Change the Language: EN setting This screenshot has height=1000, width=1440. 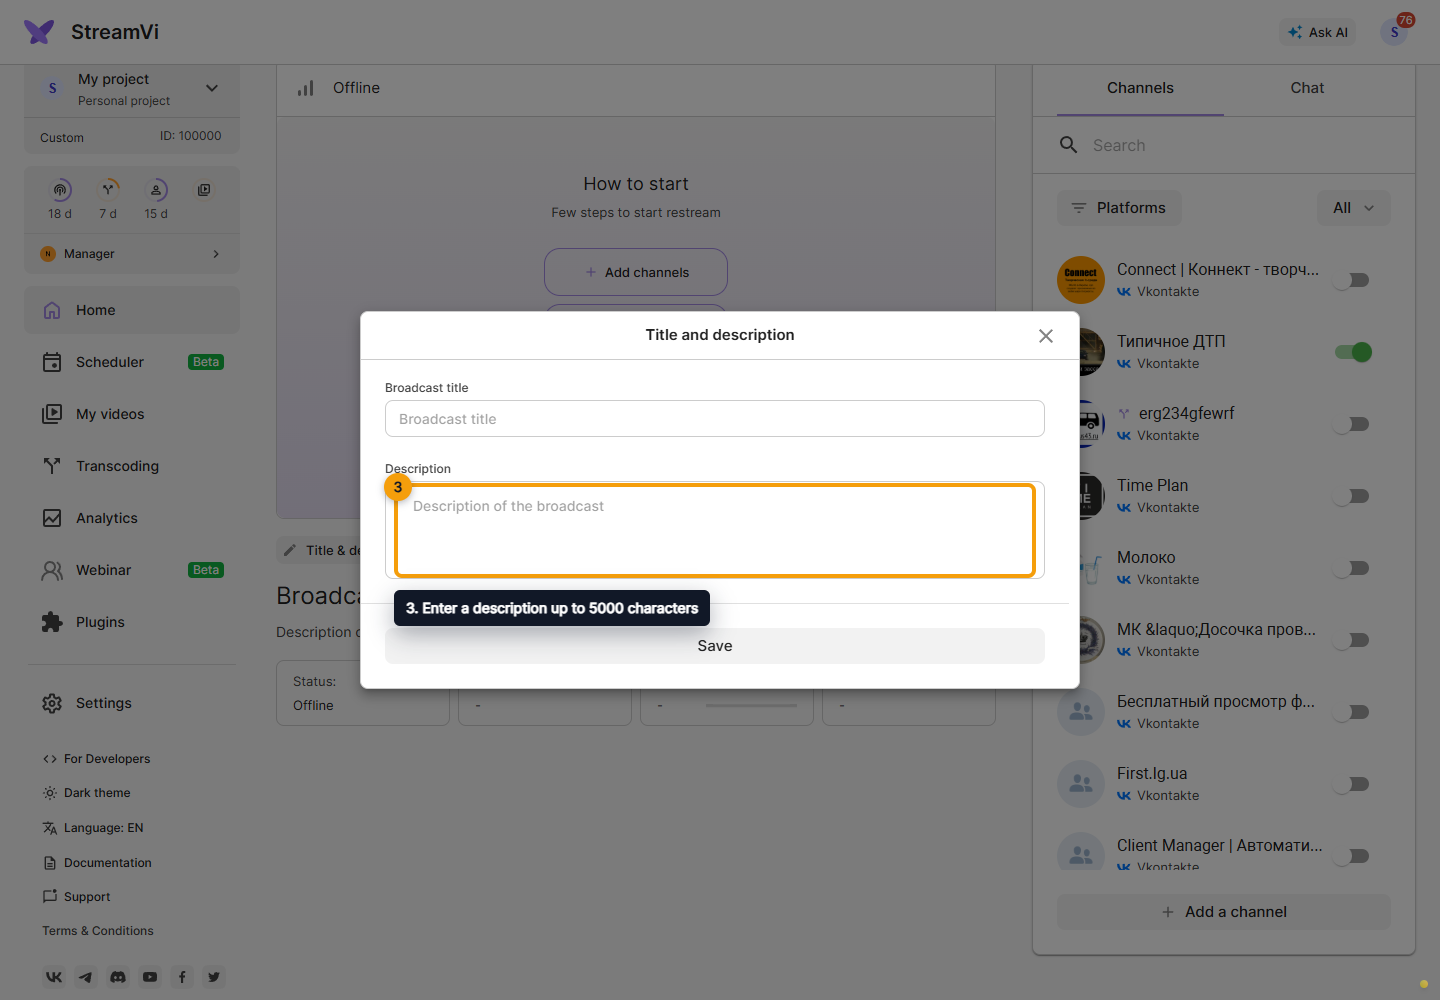(93, 828)
